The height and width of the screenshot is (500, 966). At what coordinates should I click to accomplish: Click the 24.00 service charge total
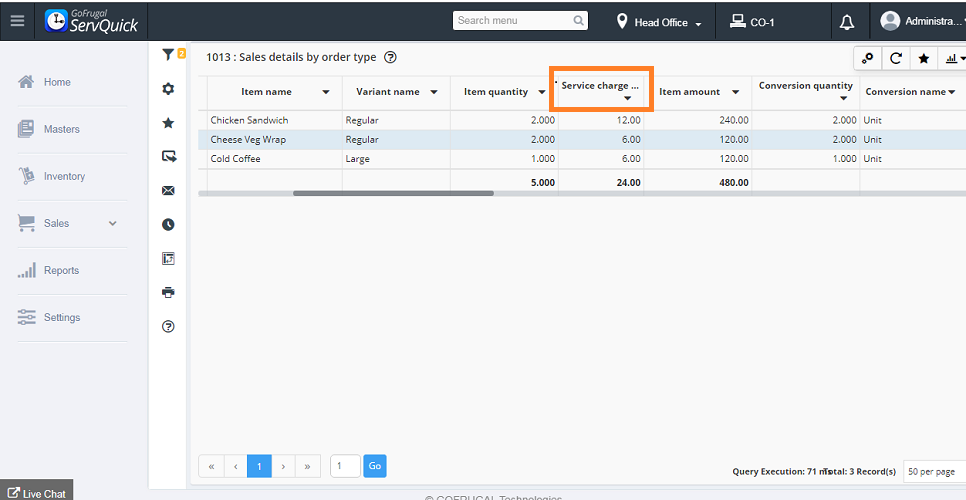coord(628,182)
